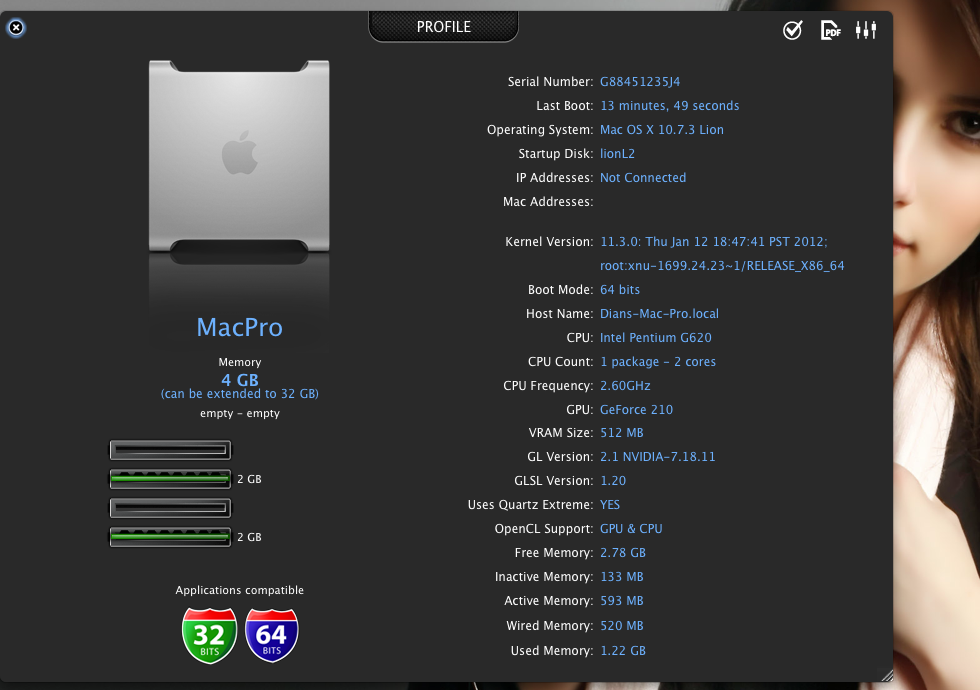
Task: Click the 32 bits compatibility badge
Action: pyautogui.click(x=209, y=635)
